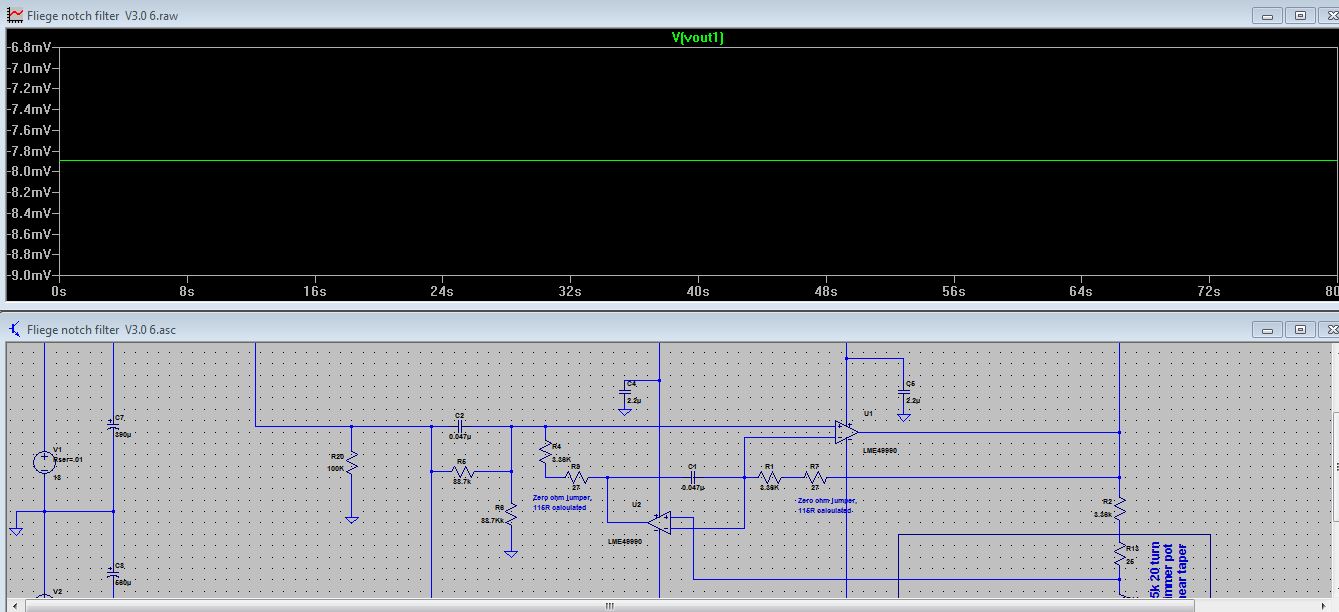Select resistor R5 symbol

pyautogui.click(x=462, y=471)
